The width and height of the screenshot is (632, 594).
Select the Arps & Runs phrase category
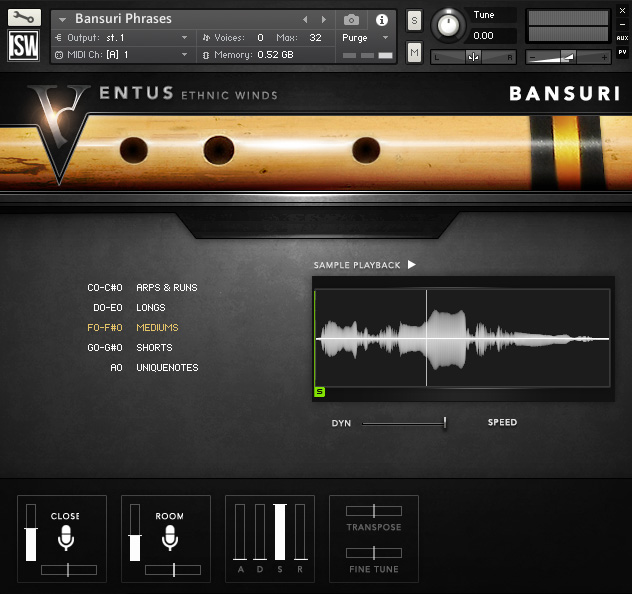tap(167, 288)
